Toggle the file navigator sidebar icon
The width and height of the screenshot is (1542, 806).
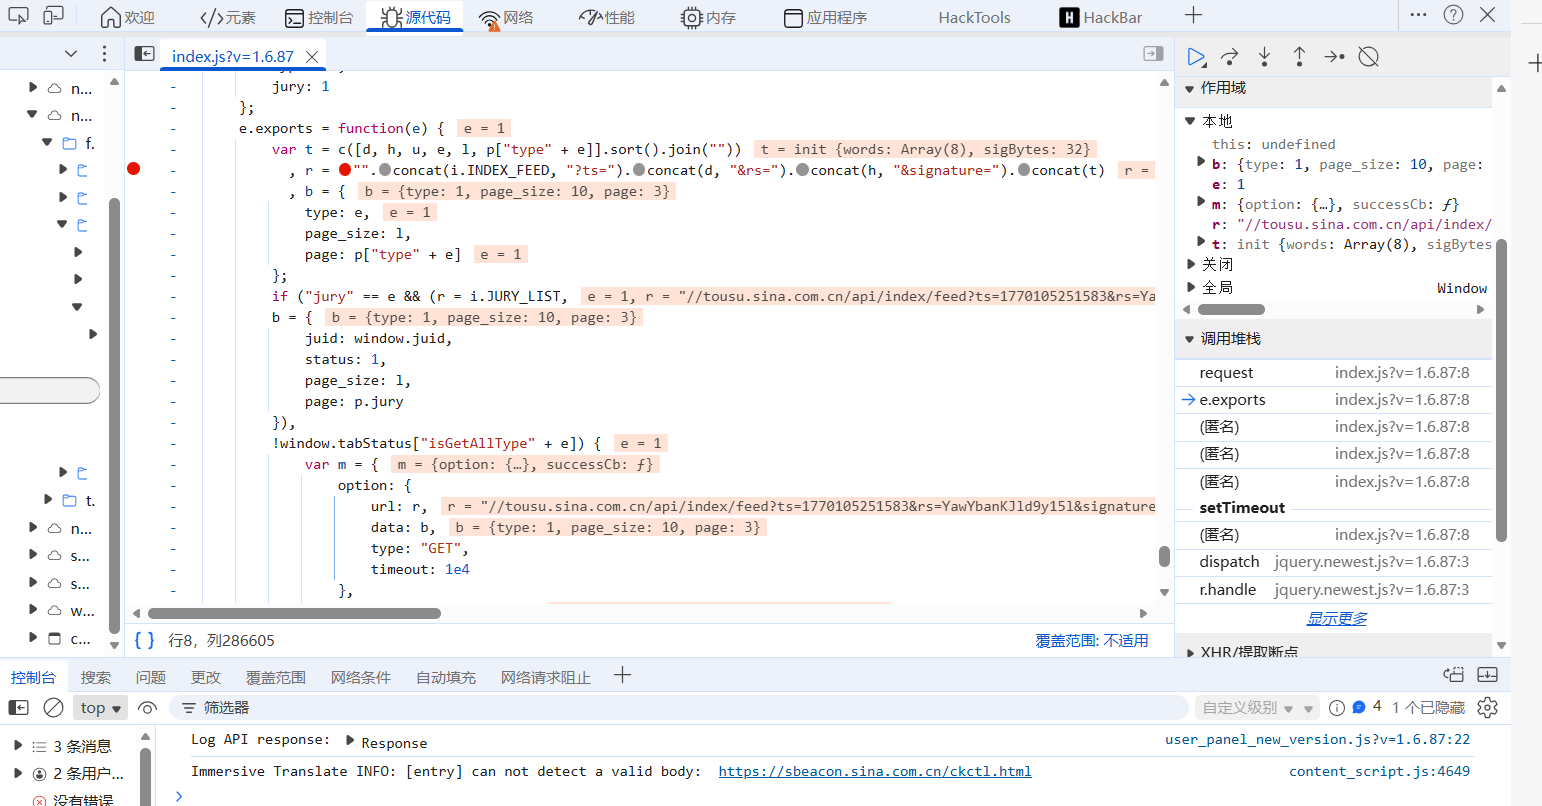(x=145, y=54)
